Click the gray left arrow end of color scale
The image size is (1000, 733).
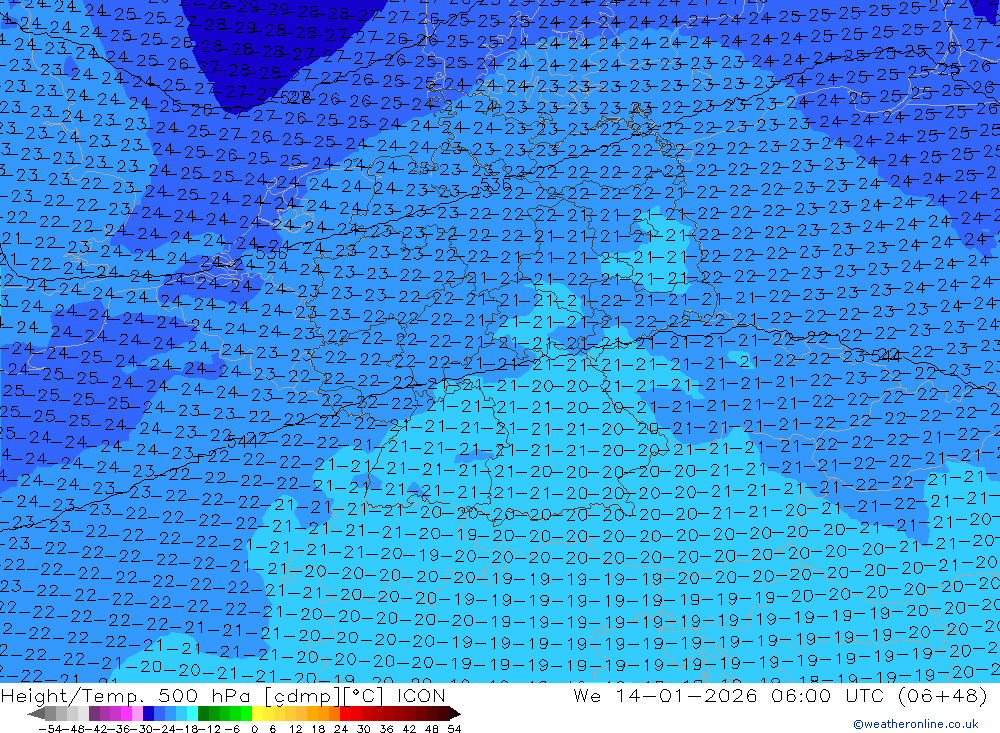(36, 714)
